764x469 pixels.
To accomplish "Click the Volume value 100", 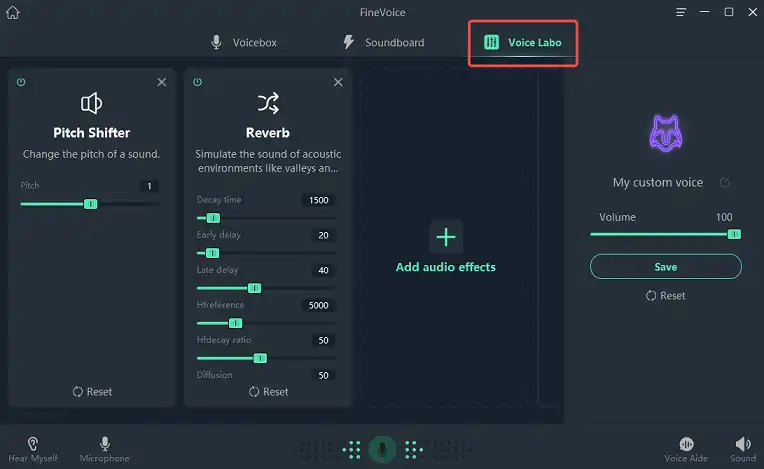I will [724, 217].
